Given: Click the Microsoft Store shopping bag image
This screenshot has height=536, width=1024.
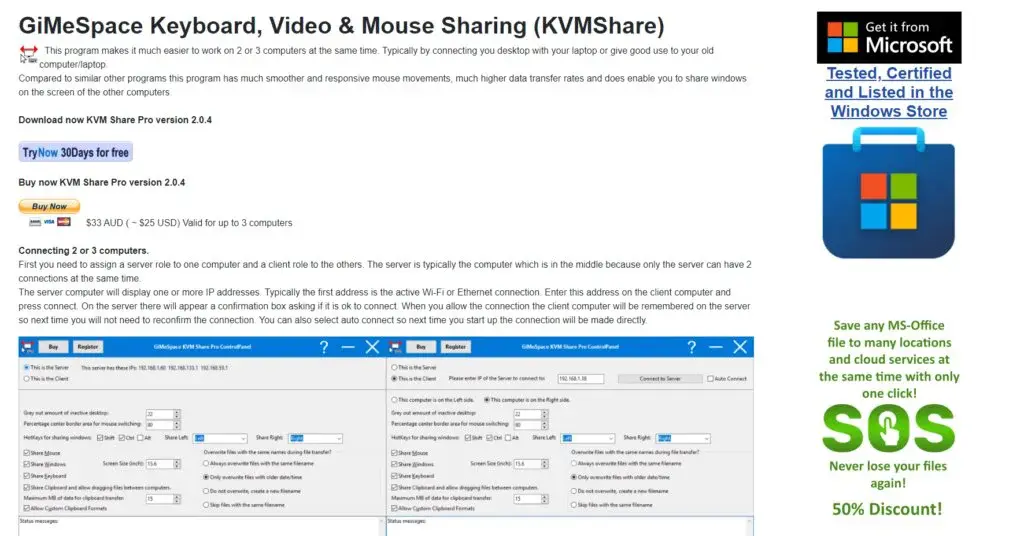Looking at the screenshot, I should click(889, 193).
